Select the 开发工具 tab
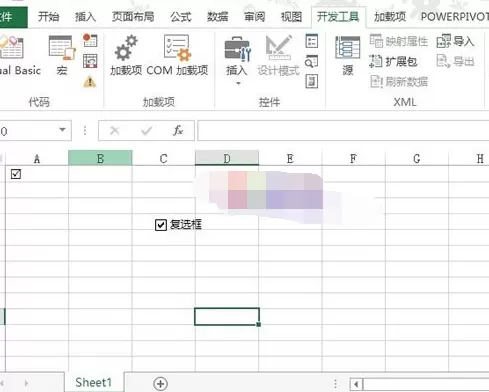The image size is (489, 392). click(x=338, y=16)
